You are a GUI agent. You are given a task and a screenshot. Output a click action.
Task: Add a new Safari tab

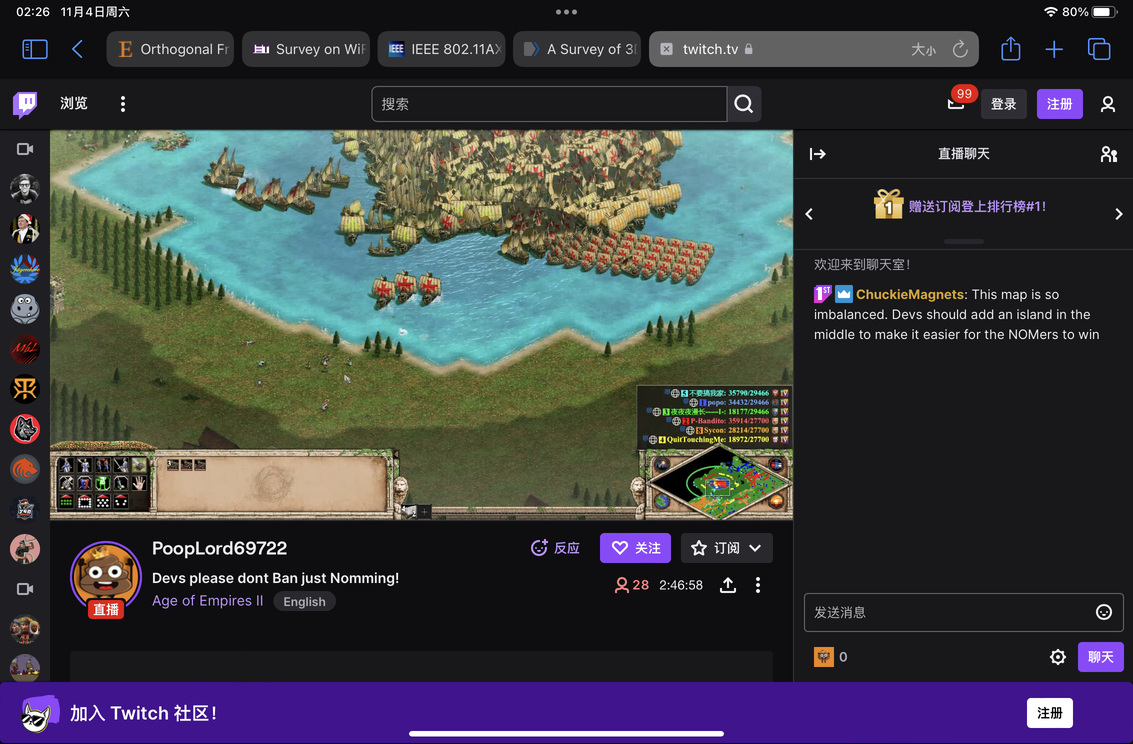coord(1054,49)
